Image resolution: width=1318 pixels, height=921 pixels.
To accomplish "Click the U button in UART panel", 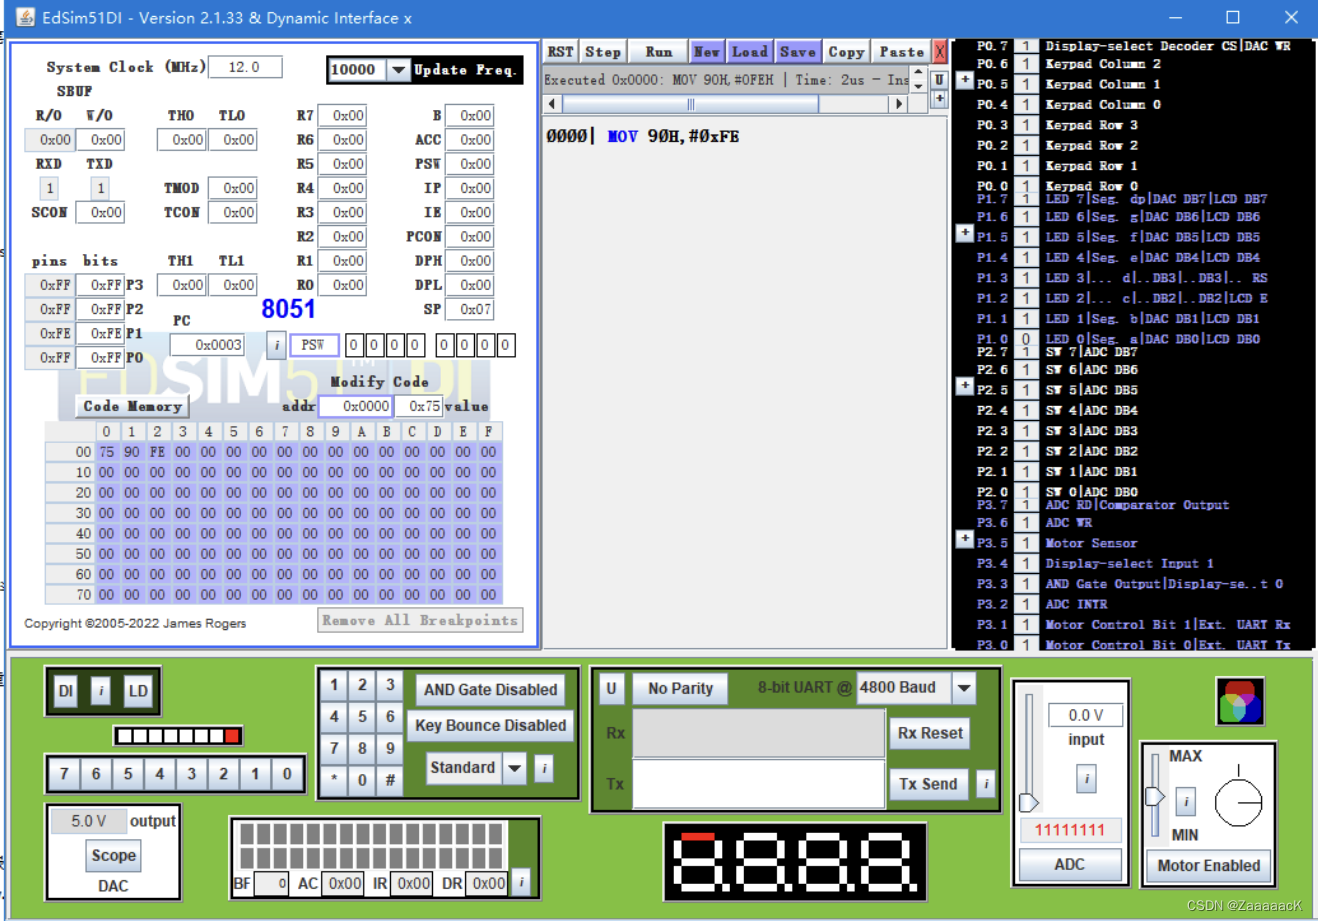I will point(612,688).
